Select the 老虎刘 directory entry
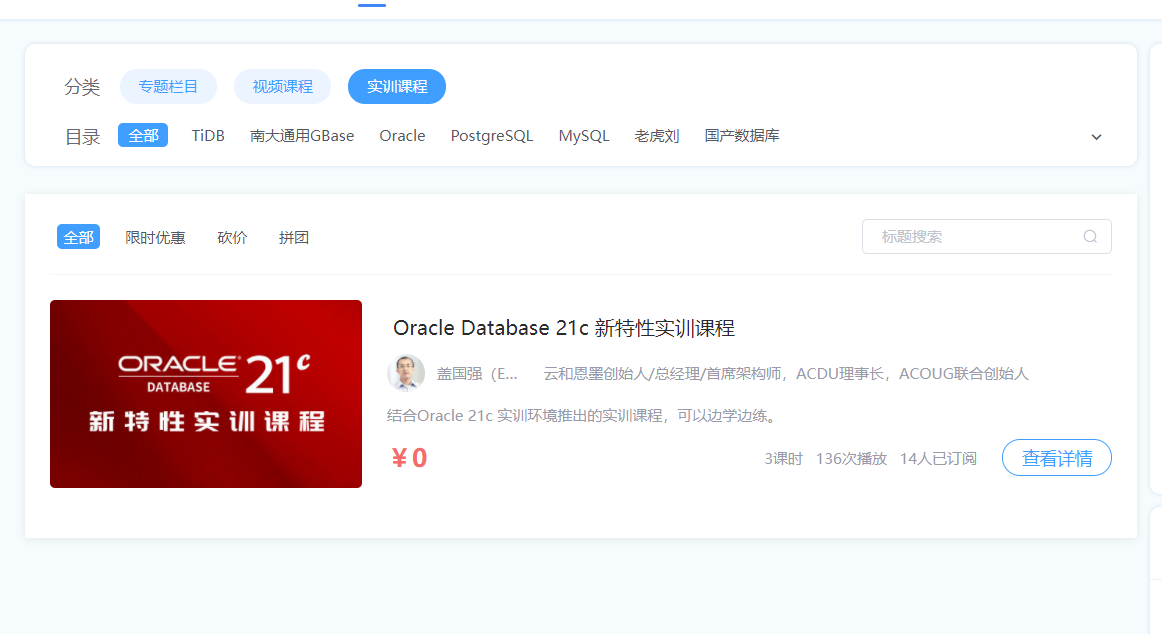 656,135
